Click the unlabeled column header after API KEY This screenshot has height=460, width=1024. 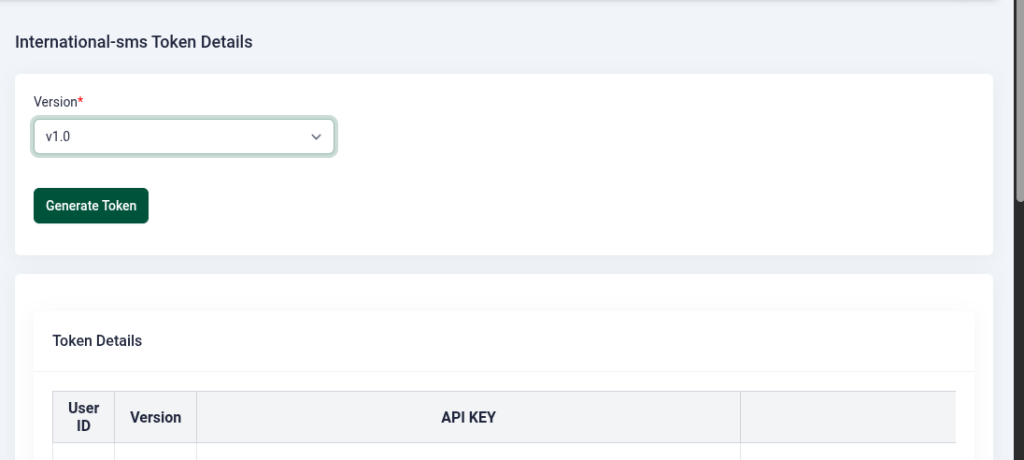click(x=848, y=417)
